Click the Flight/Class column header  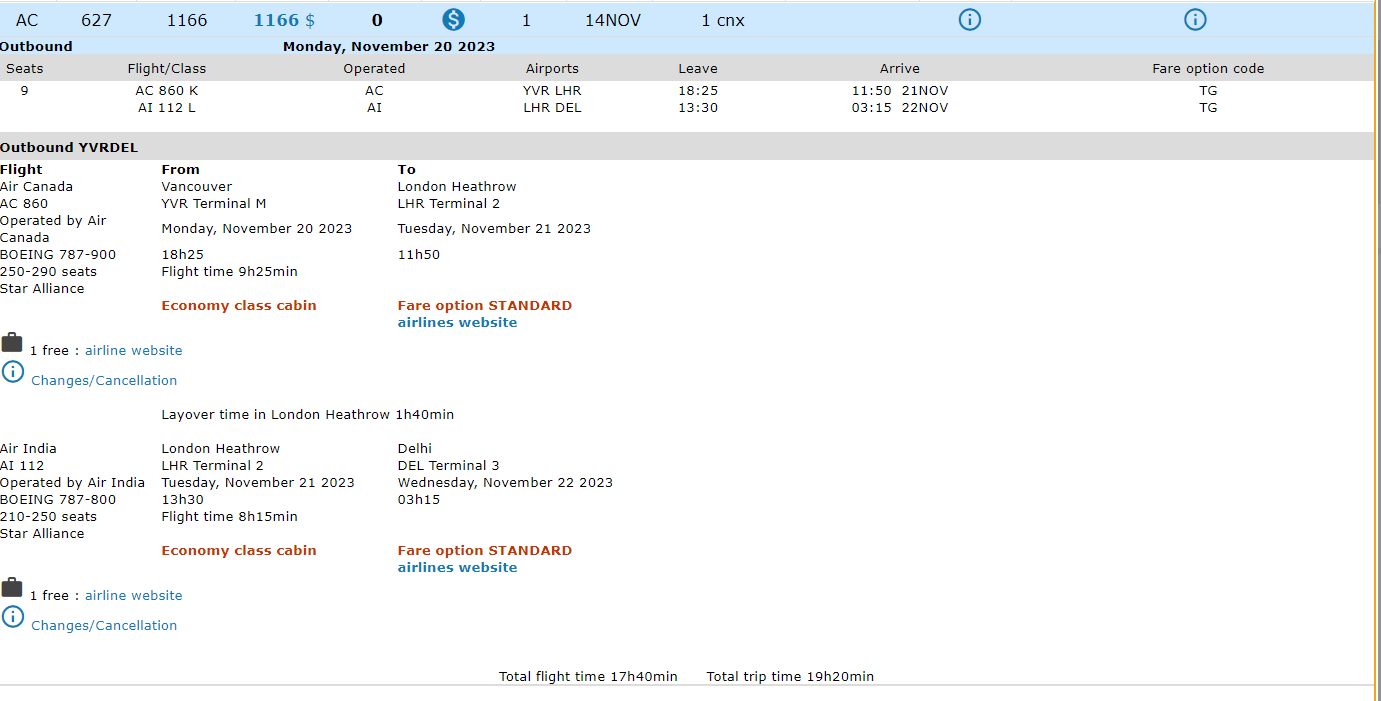[x=166, y=69]
